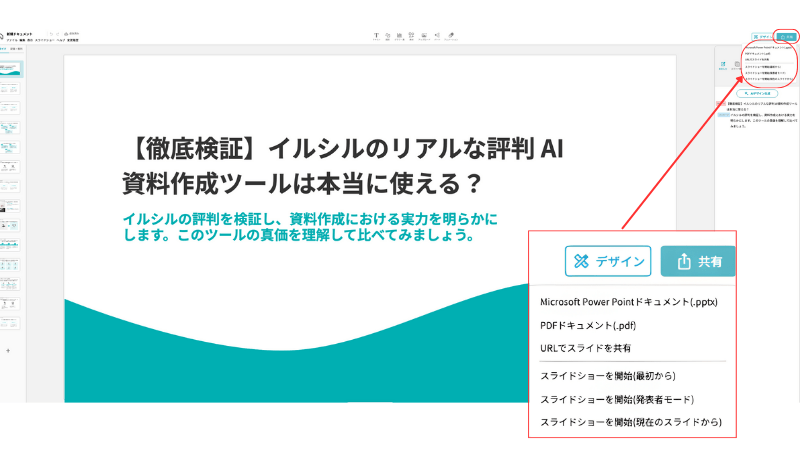The image size is (800, 450).
Task: Open the 変更履歴 menu item
Action: pos(73,40)
